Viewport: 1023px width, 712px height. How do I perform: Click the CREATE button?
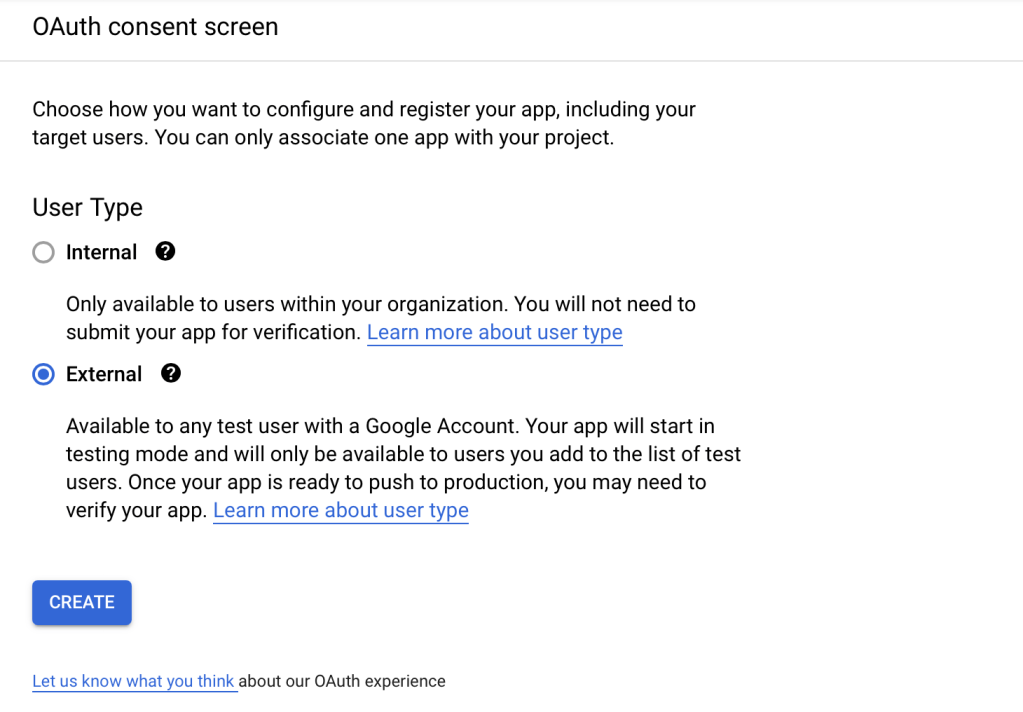coord(82,602)
